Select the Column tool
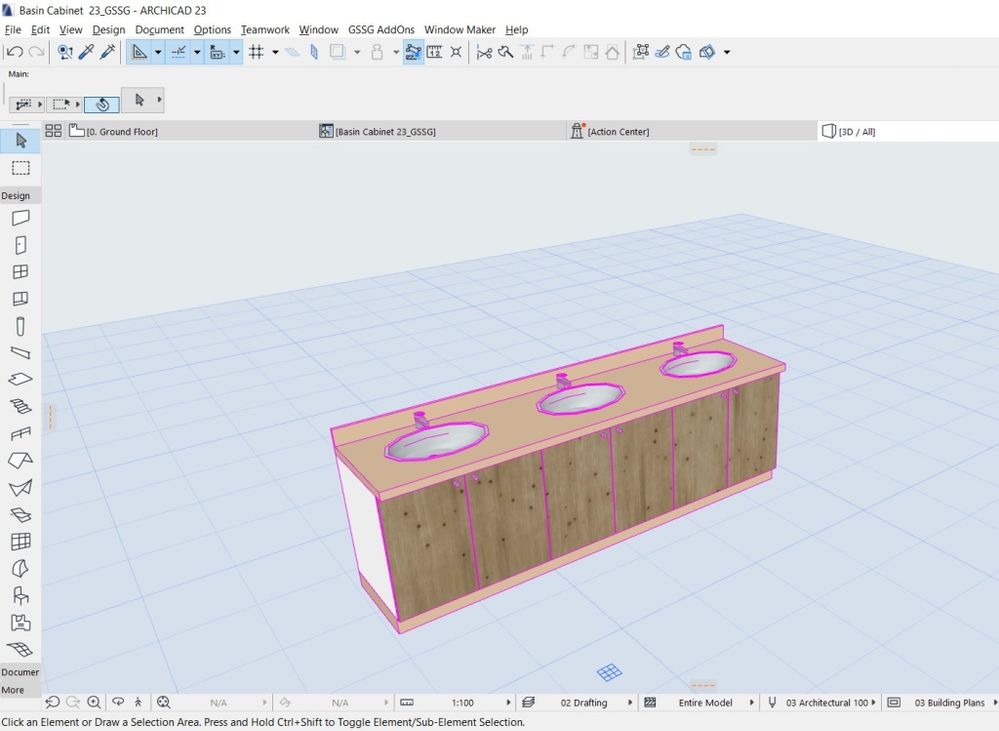999x731 pixels. pos(21,326)
